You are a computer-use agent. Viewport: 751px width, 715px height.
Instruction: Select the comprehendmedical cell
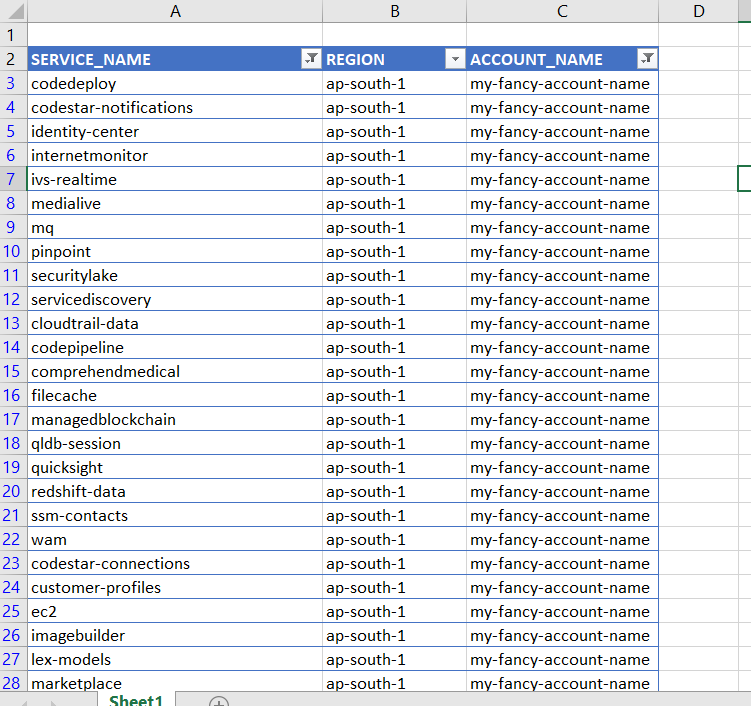[x=175, y=371]
